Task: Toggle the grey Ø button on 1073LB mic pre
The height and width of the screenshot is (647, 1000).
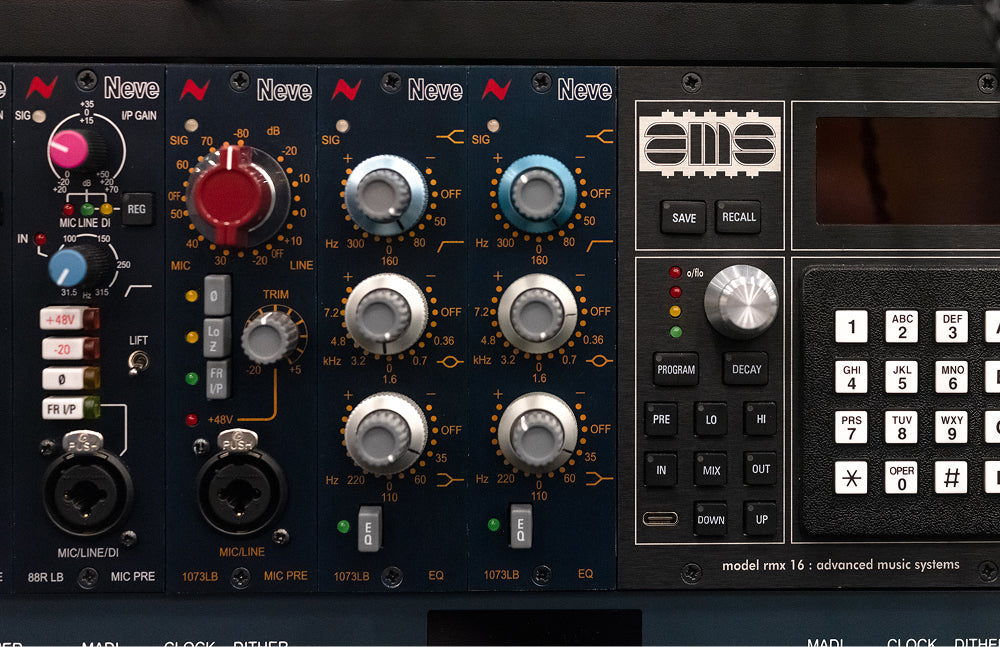Action: click(216, 295)
